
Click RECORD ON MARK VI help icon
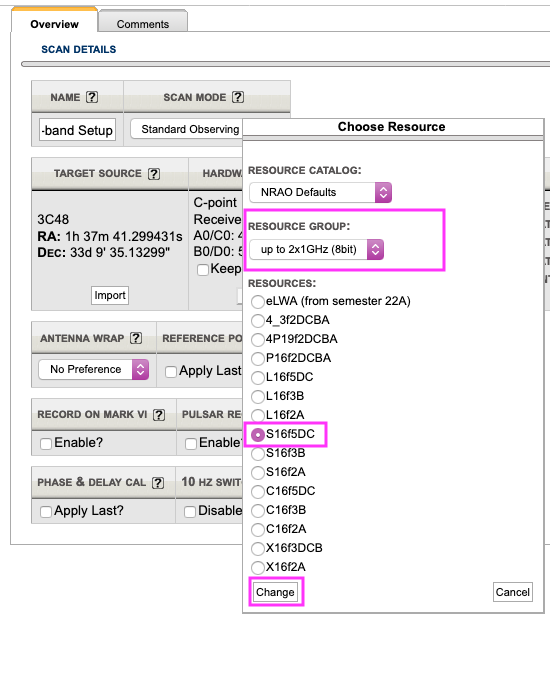click(x=159, y=415)
